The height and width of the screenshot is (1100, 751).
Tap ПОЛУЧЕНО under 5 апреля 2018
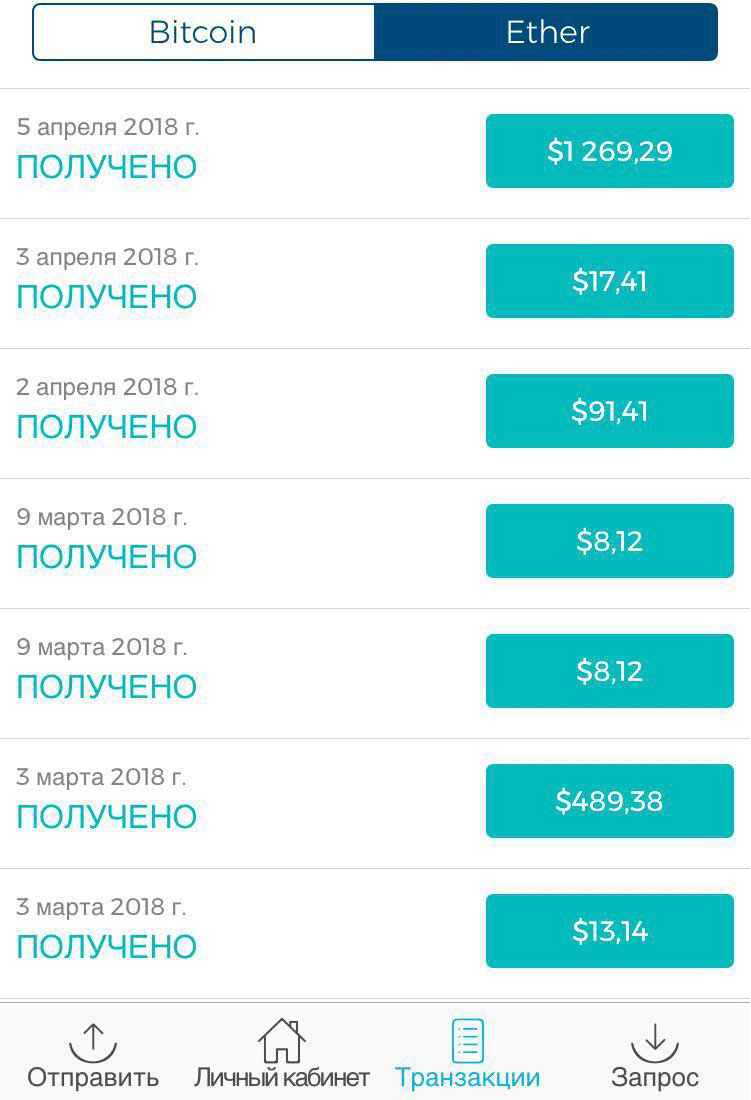click(x=107, y=167)
